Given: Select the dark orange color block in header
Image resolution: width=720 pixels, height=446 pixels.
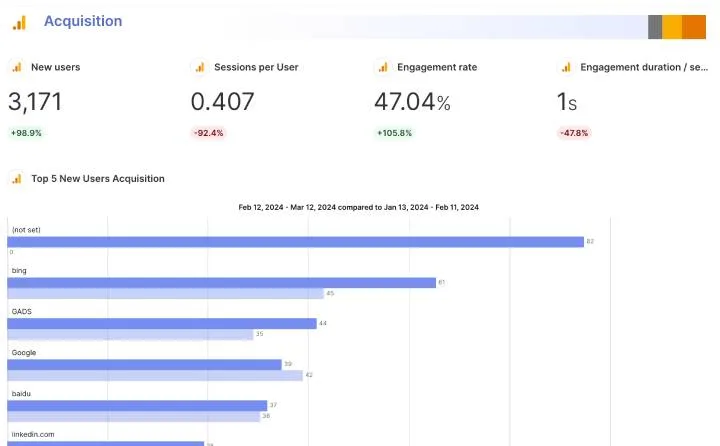Looking at the screenshot, I should [x=694, y=27].
